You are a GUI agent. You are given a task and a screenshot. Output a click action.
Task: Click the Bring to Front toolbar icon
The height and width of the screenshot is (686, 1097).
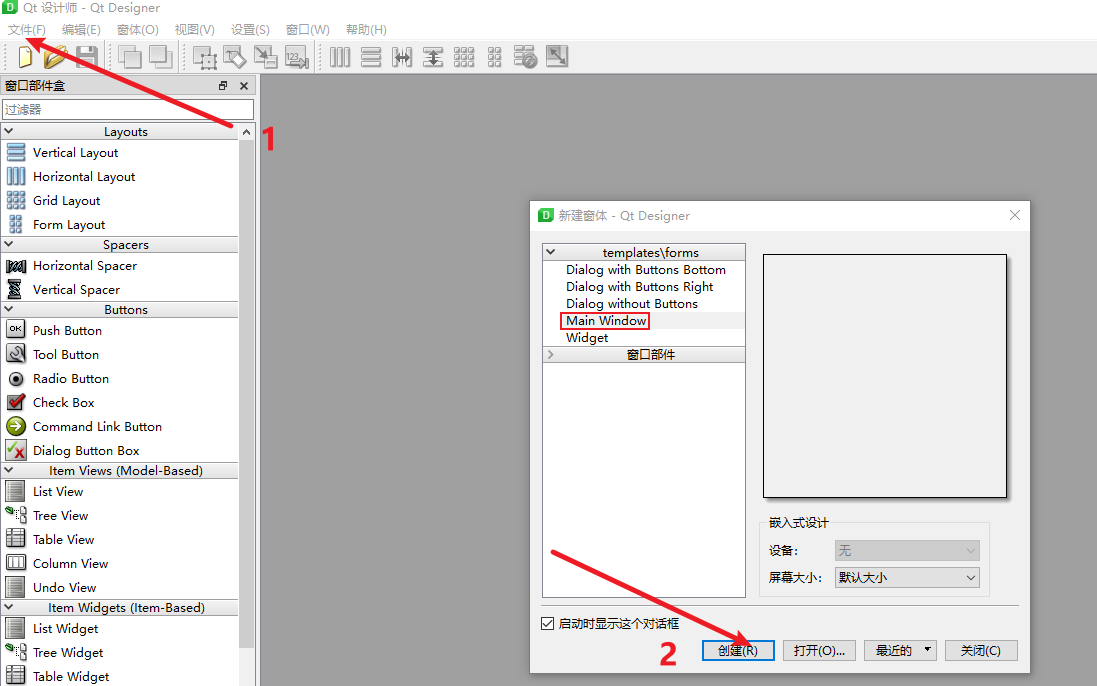pyautogui.click(x=160, y=57)
